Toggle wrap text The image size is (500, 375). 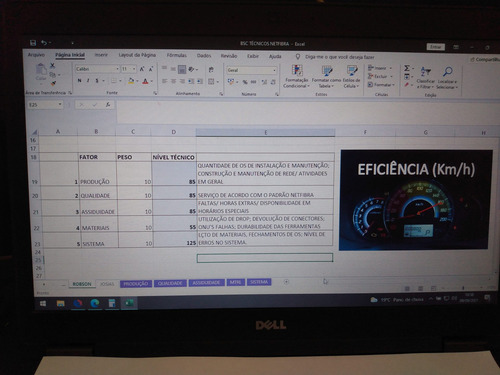(x=211, y=70)
